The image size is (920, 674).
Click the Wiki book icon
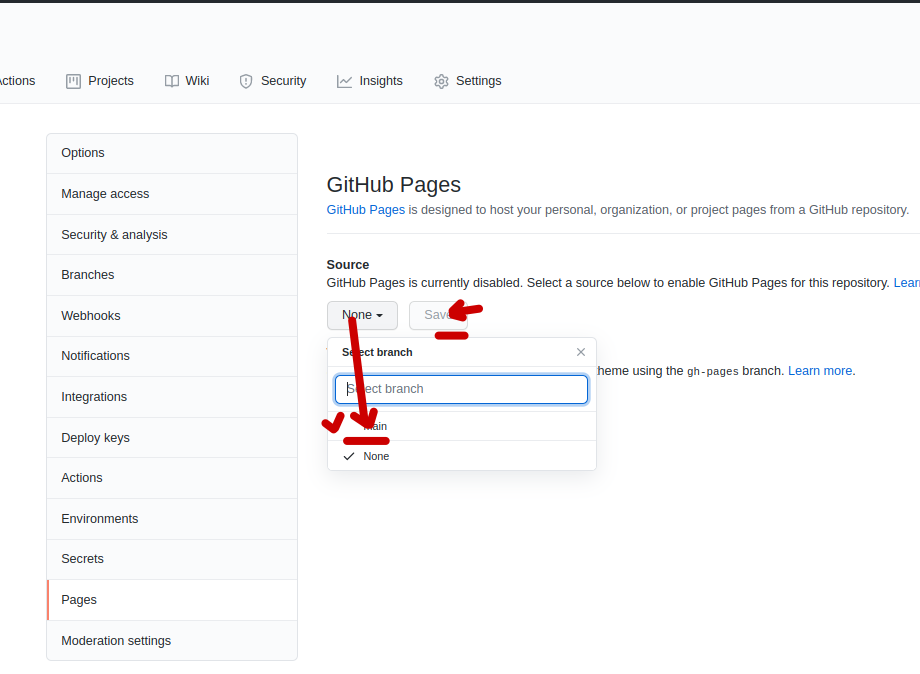(x=172, y=82)
